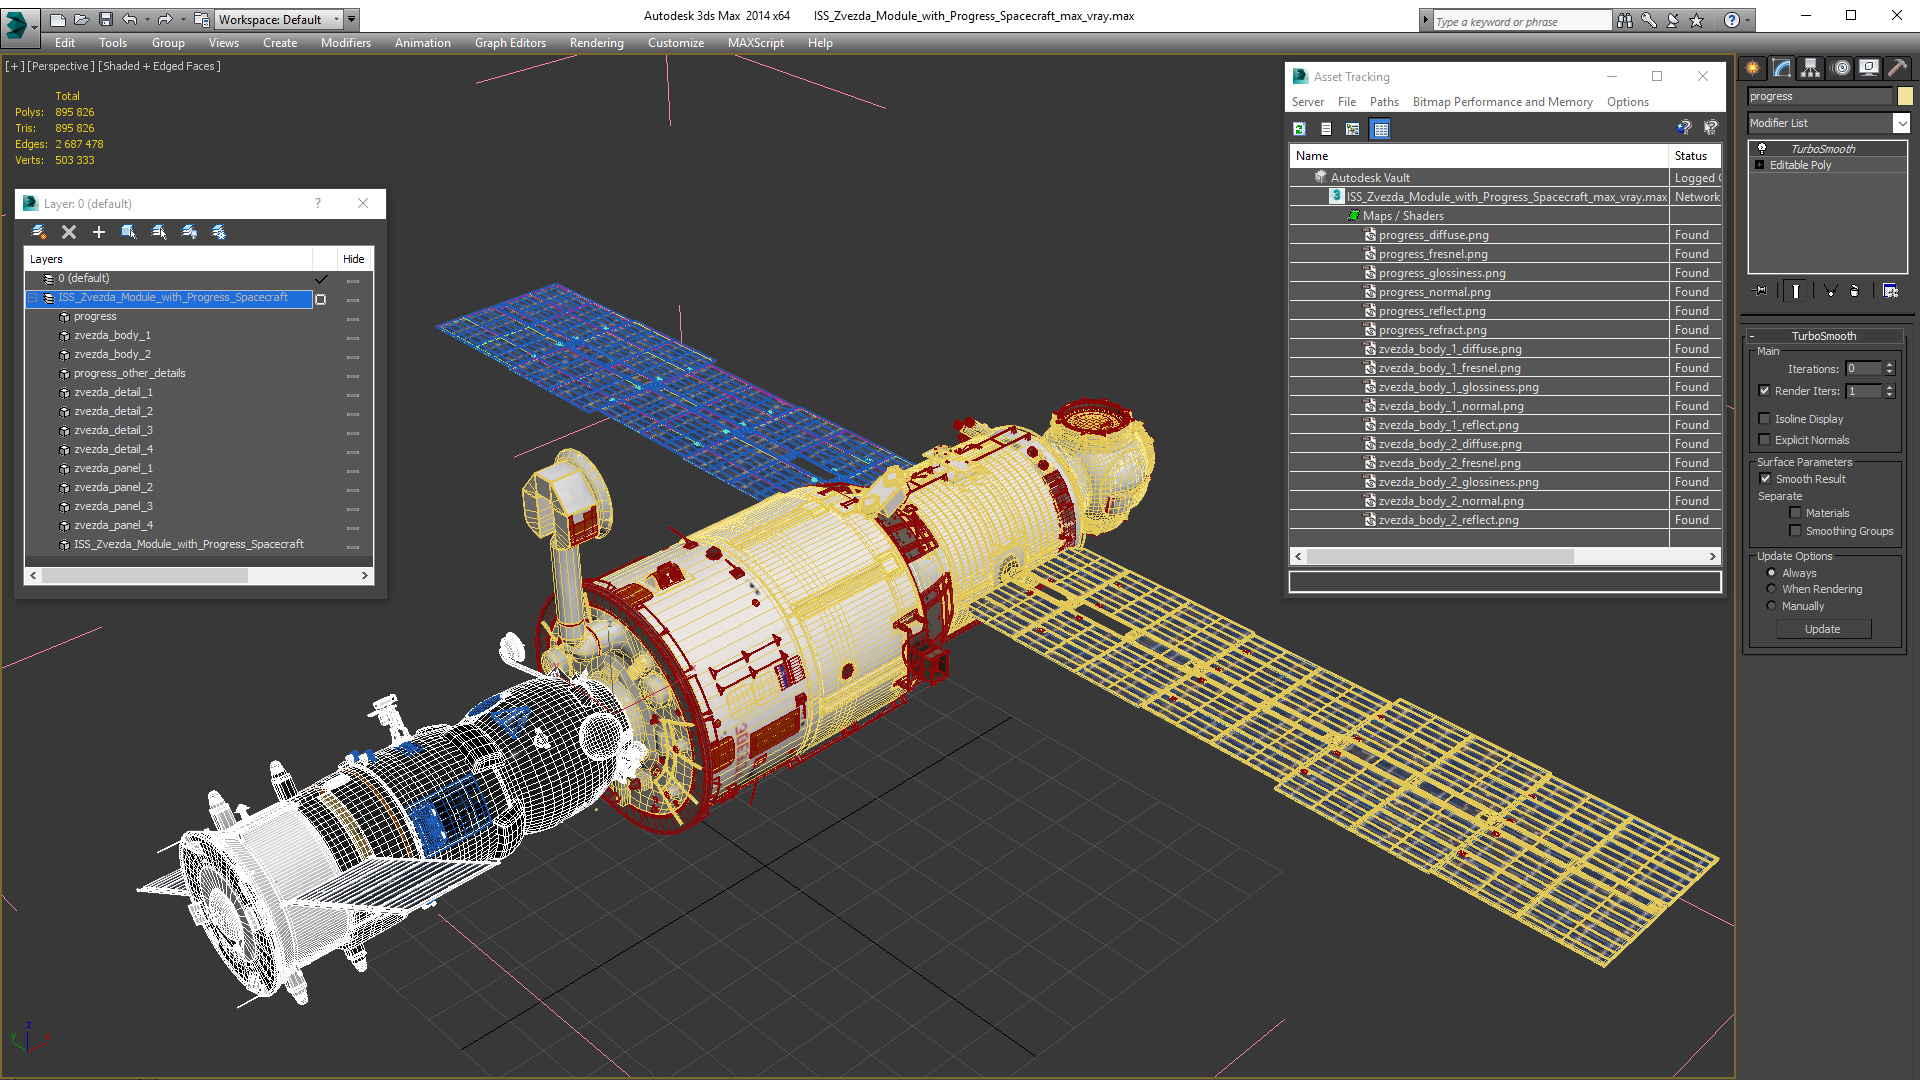Click Iterations spinner up arrow
Screen dimensions: 1920x1080
1889,365
